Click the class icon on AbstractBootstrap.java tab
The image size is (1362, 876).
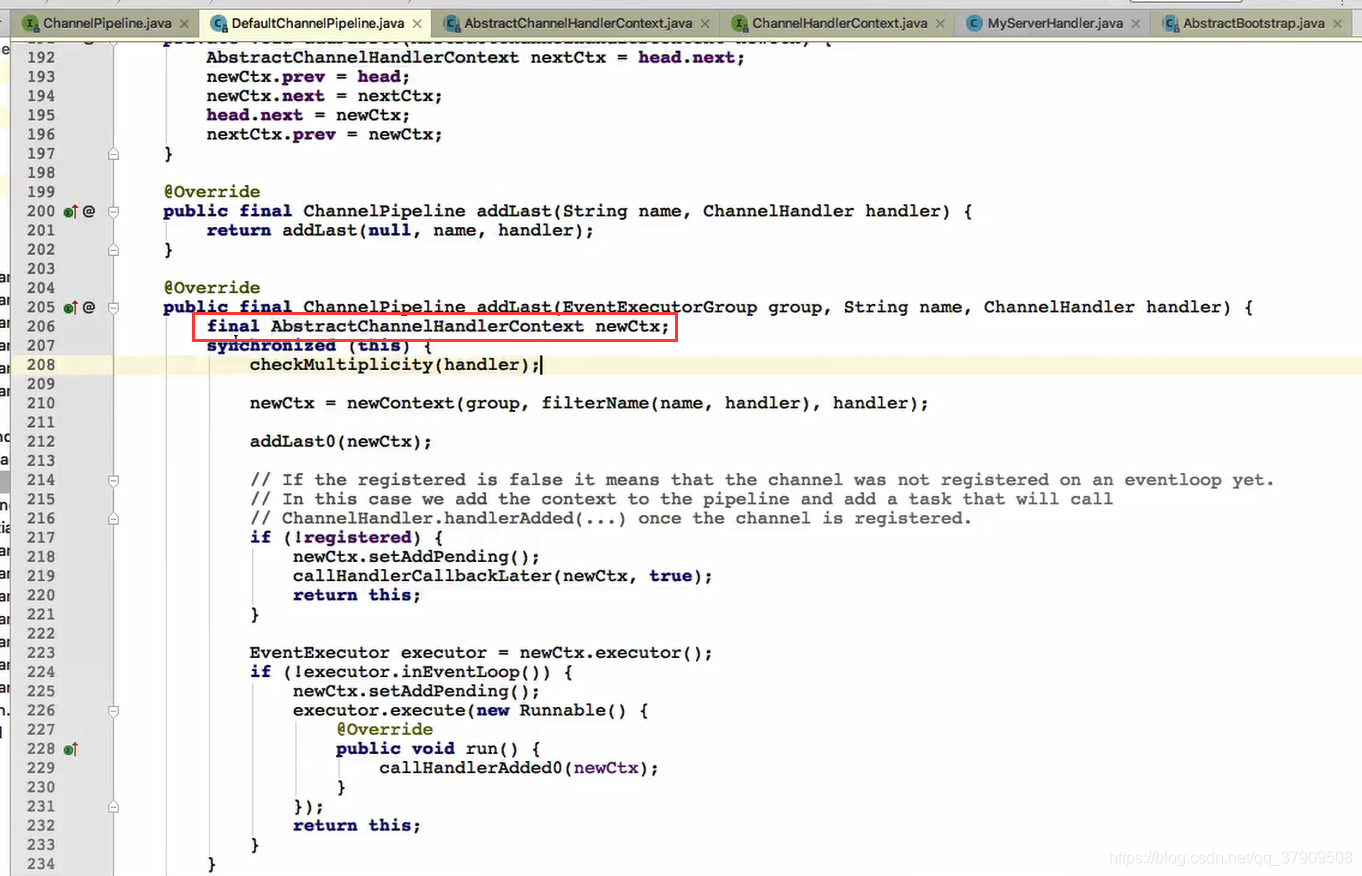[1170, 22]
